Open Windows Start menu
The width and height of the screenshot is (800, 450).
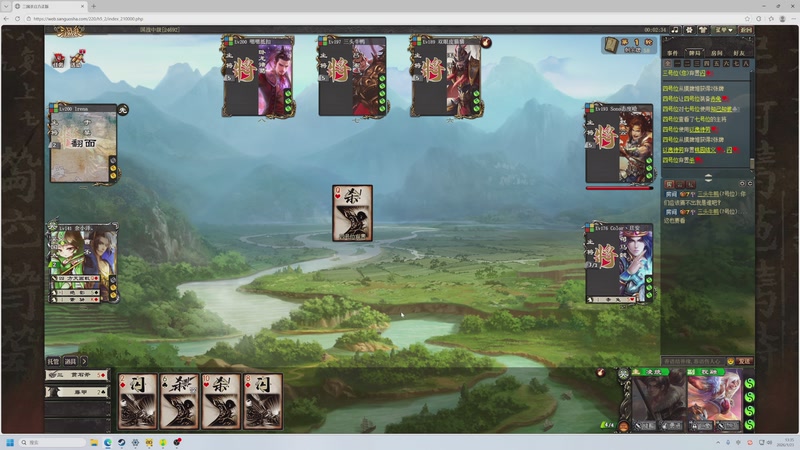click(10, 442)
